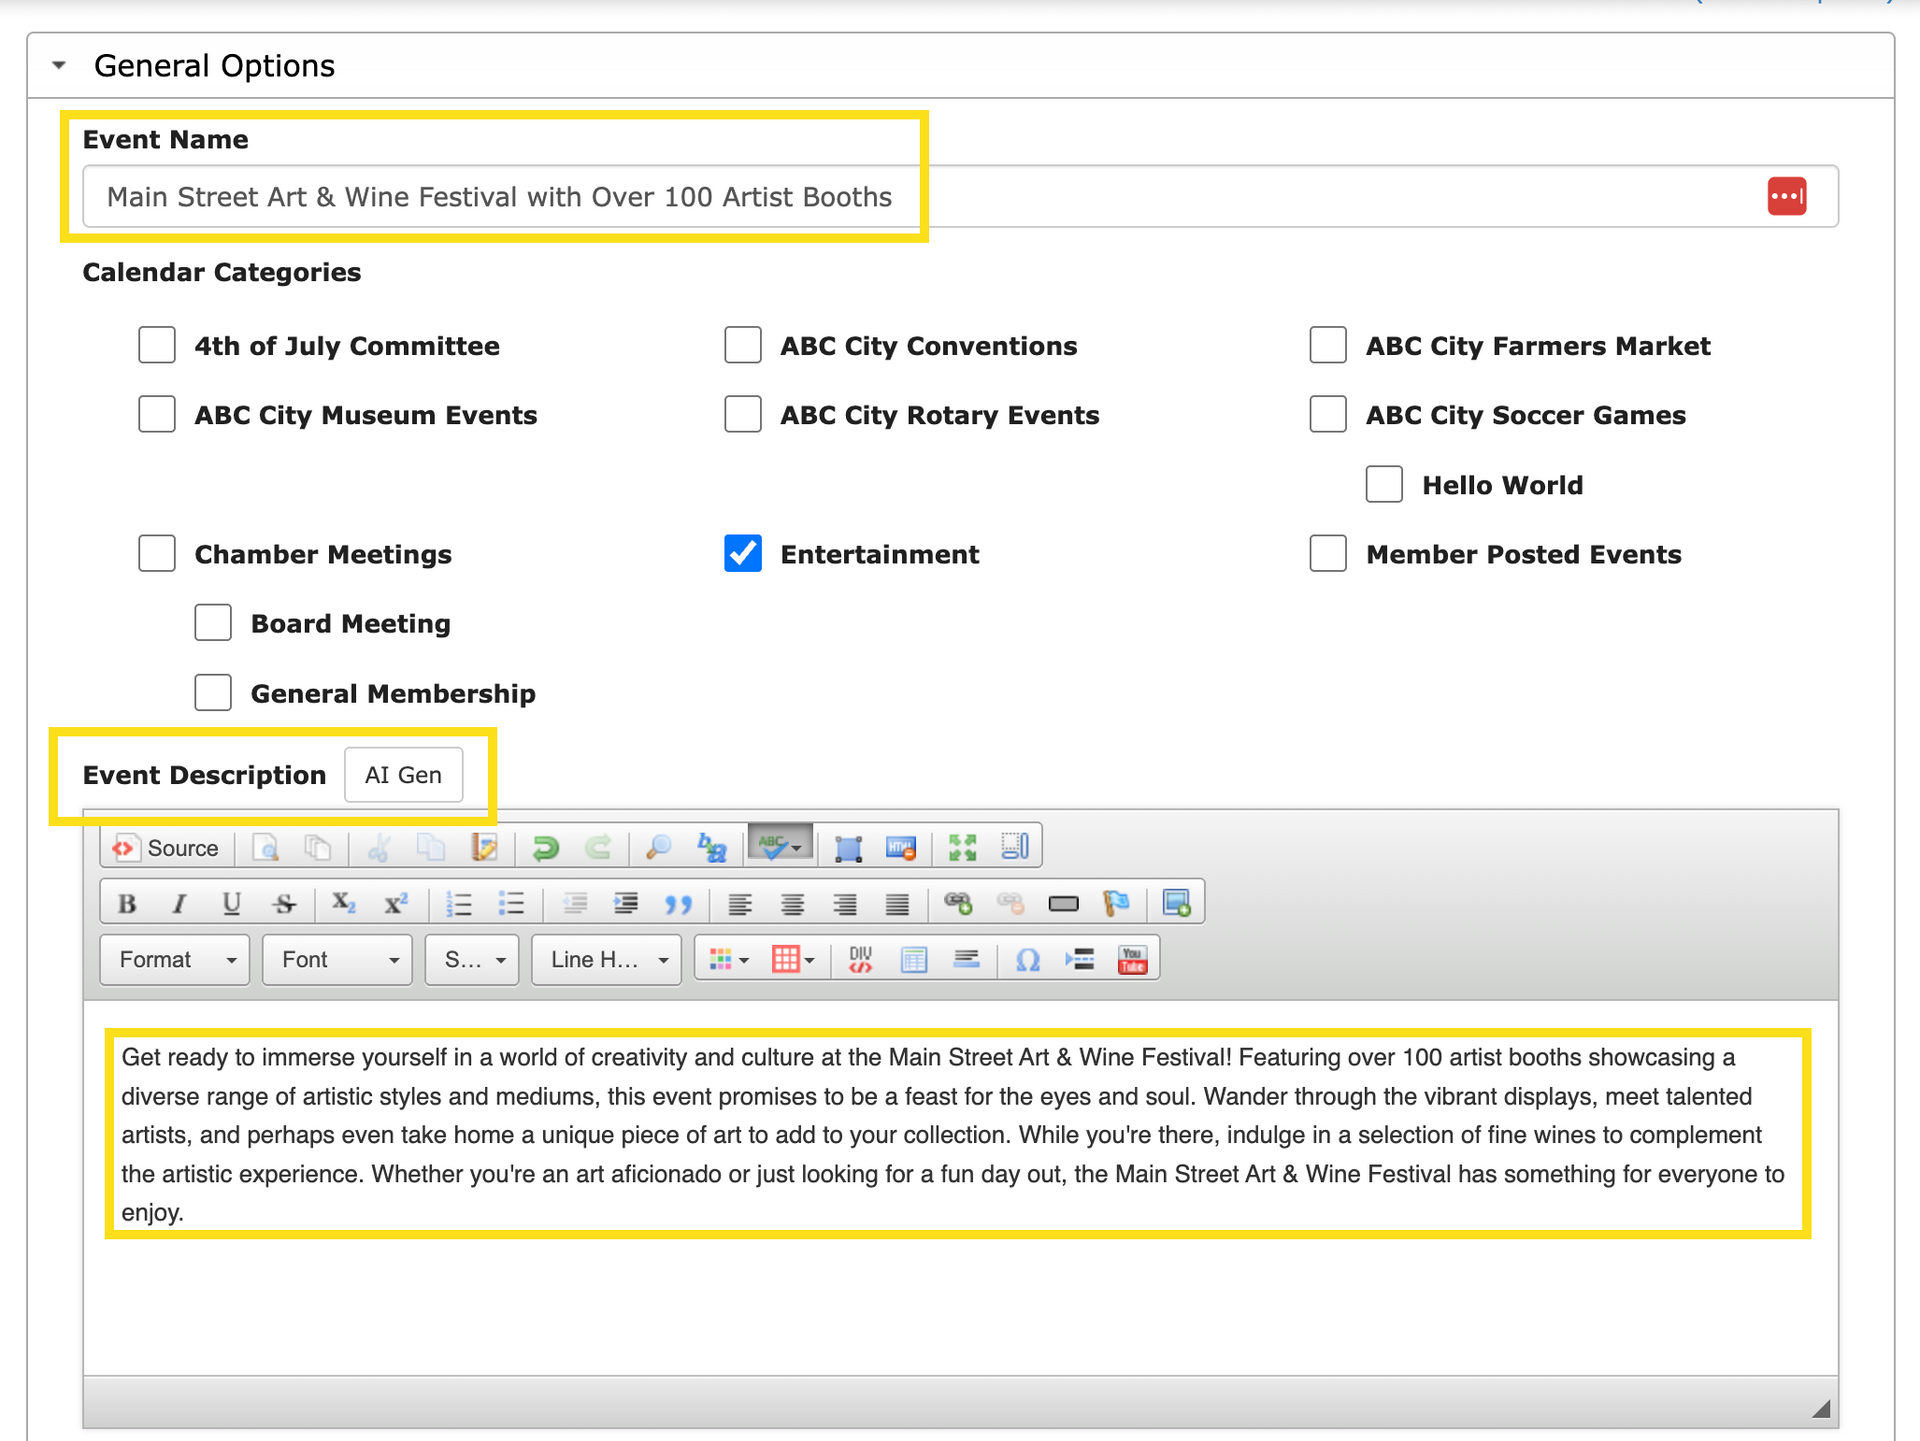This screenshot has height=1441, width=1920.
Task: Check the Member Posted Events category
Action: pyautogui.click(x=1327, y=553)
